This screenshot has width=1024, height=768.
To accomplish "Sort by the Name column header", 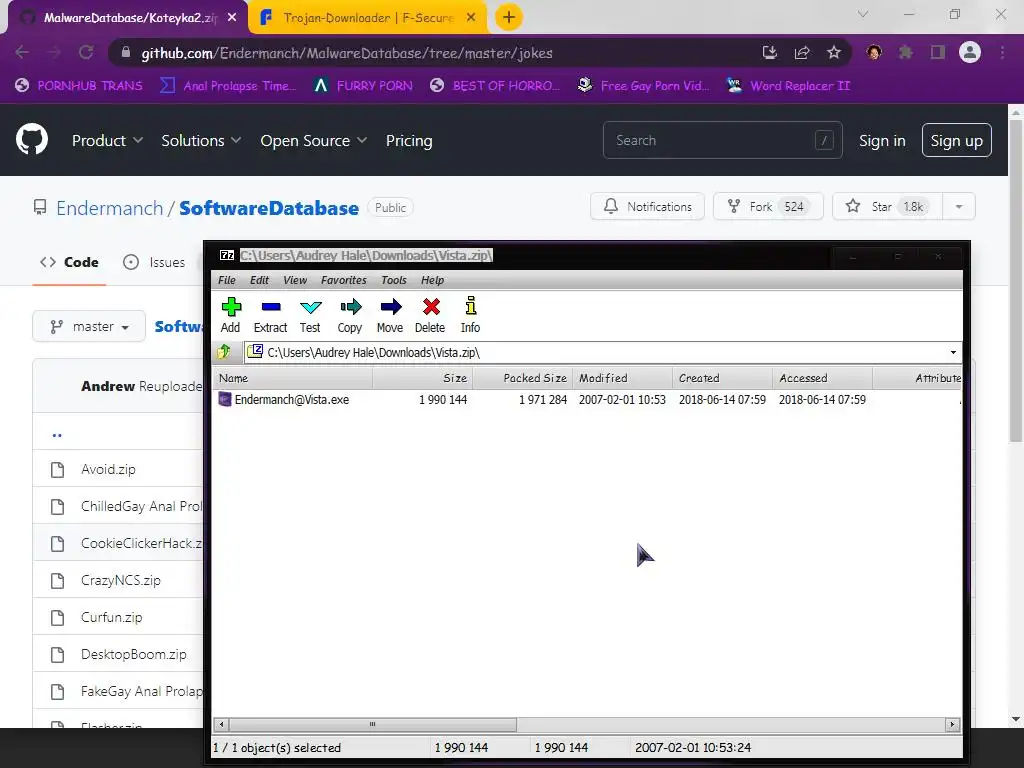I will [293, 378].
